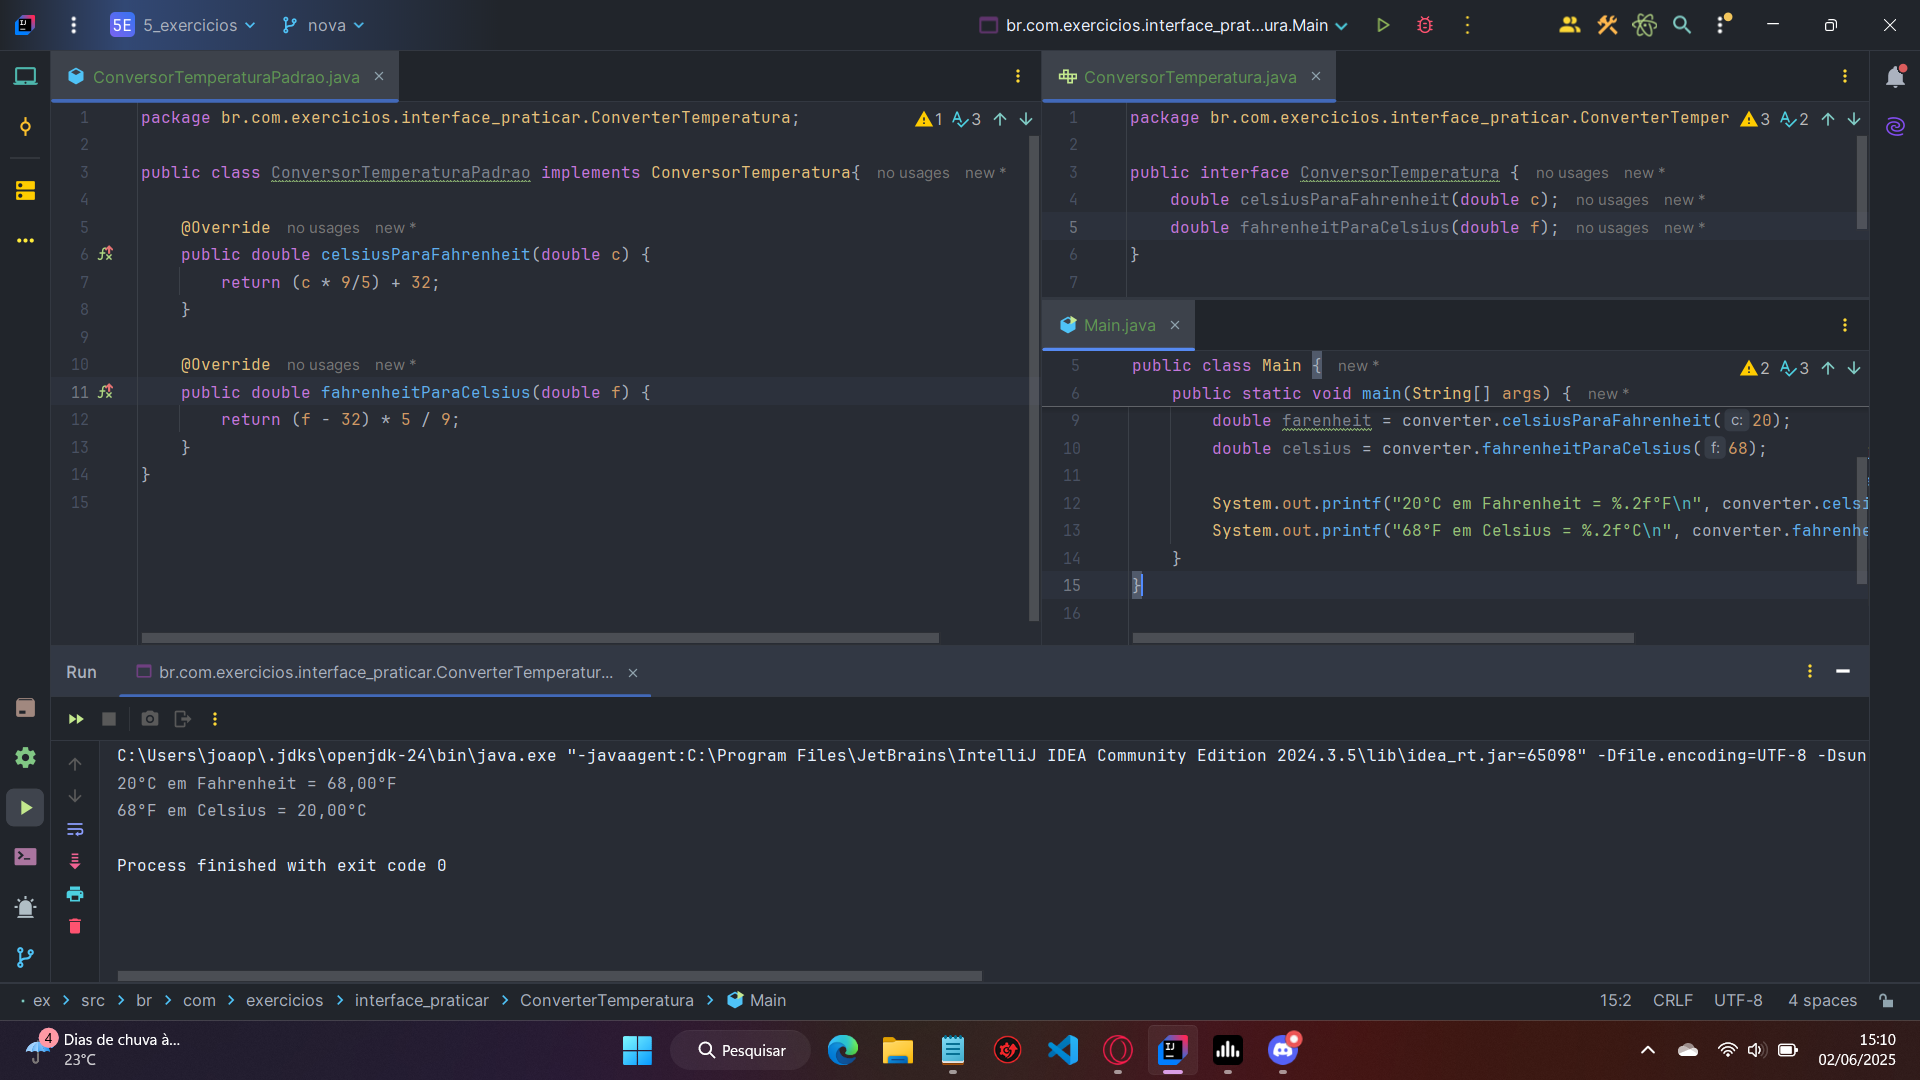The width and height of the screenshot is (1920, 1080).
Task: Click Main class in breadcrumb
Action: [x=757, y=1000]
